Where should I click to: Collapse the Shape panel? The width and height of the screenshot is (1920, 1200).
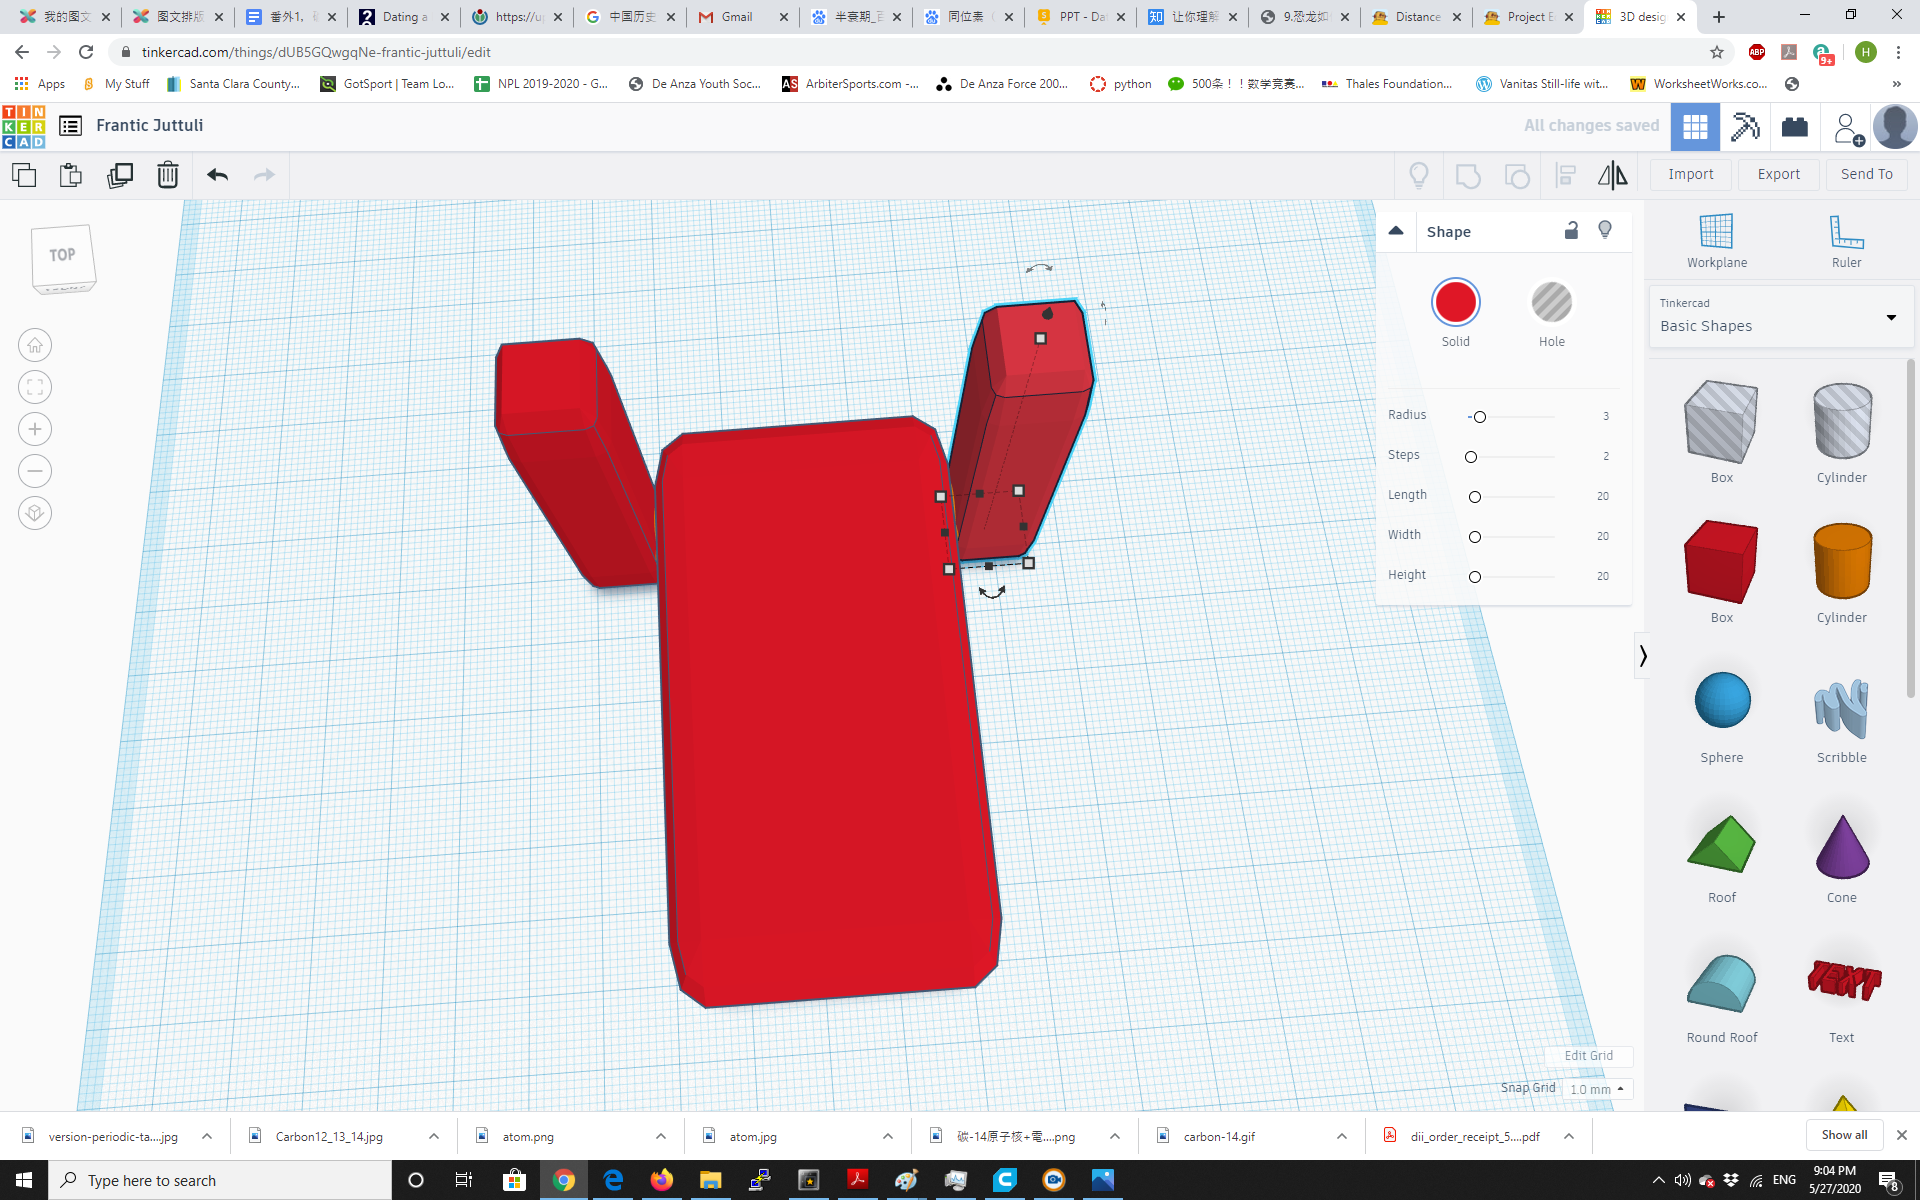click(1396, 230)
